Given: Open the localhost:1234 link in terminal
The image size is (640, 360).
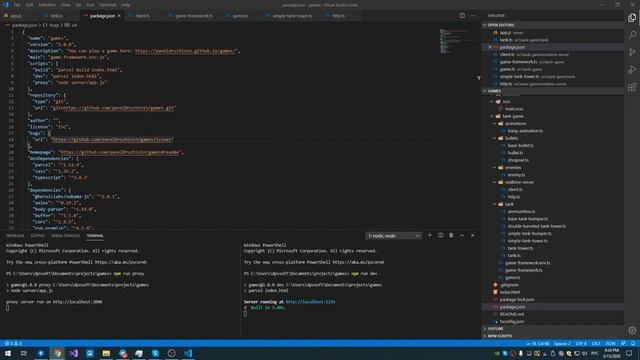Looking at the screenshot, I should coord(310,302).
